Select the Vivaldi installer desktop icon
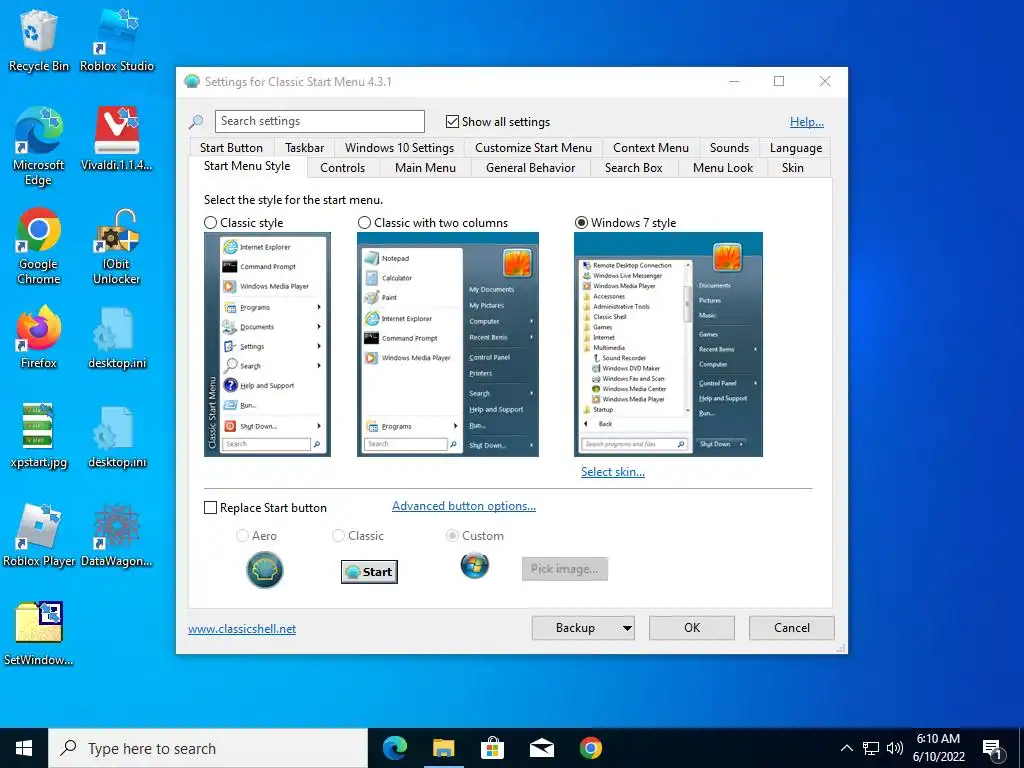The width and height of the screenshot is (1024, 768). coord(116,138)
